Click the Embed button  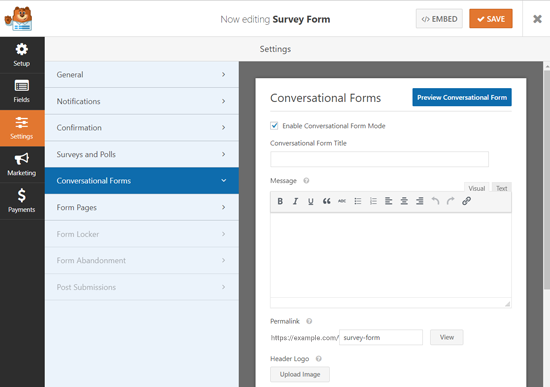(439, 19)
